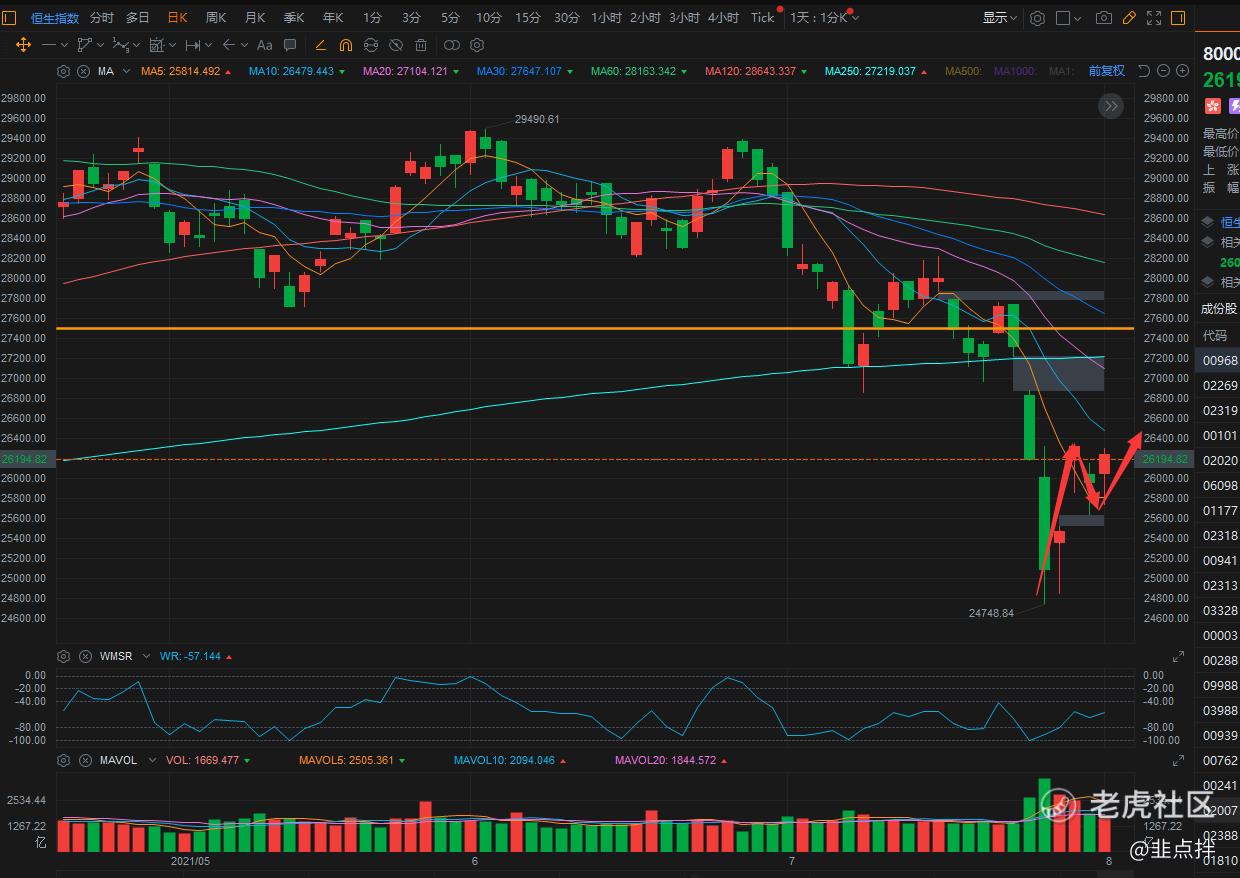Click the 前复权 adjustment link
Viewport: 1240px width, 878px height.
pos(1107,71)
